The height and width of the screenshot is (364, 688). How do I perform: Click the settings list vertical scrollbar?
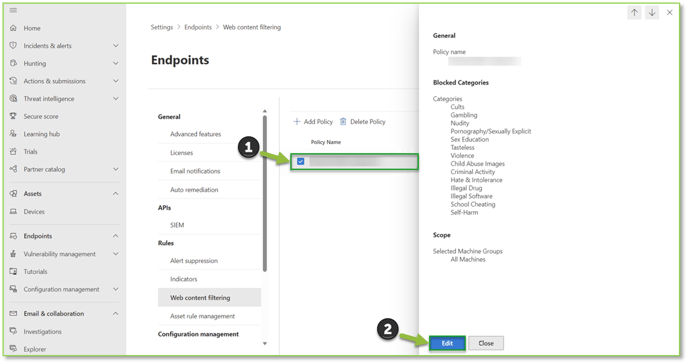[x=265, y=193]
